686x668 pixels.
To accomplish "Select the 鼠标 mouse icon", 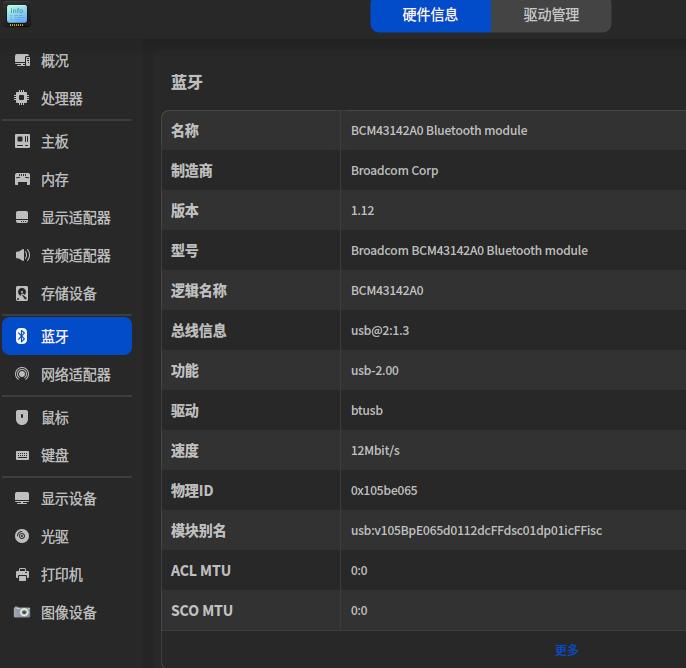I will click(22, 417).
